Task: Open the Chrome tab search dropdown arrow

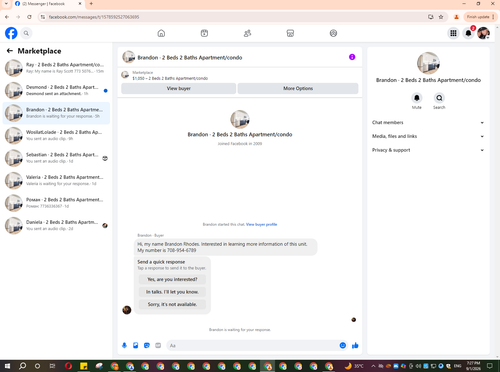Action: (x=6, y=4)
